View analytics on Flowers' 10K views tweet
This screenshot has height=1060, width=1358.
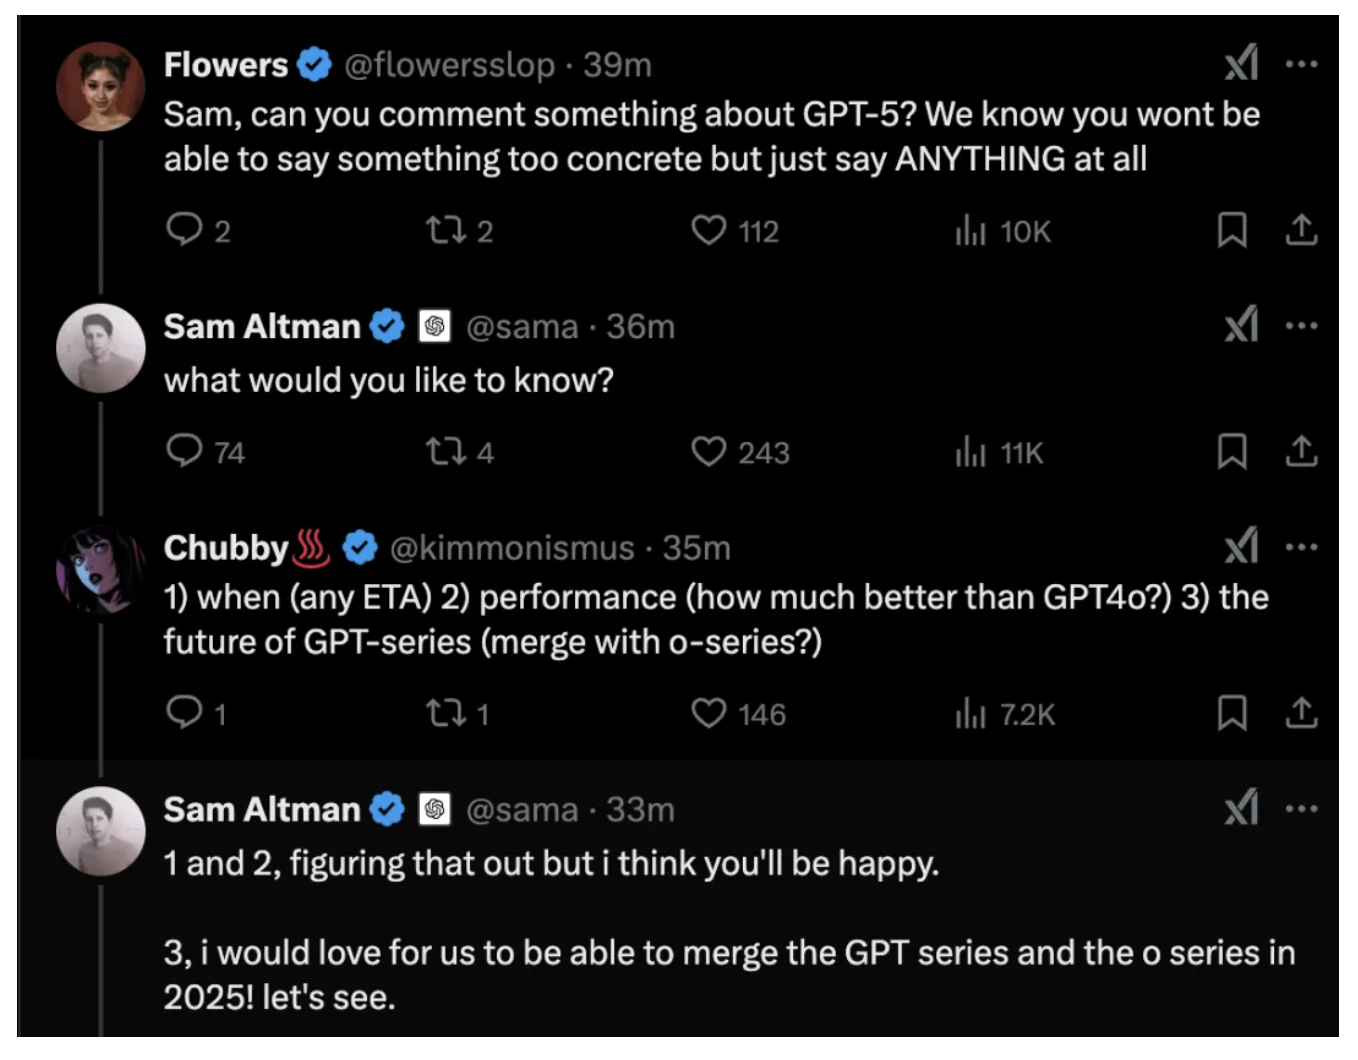pos(970,231)
